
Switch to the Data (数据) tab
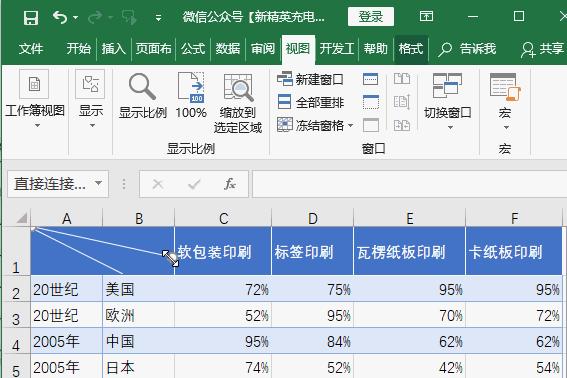[x=228, y=48]
